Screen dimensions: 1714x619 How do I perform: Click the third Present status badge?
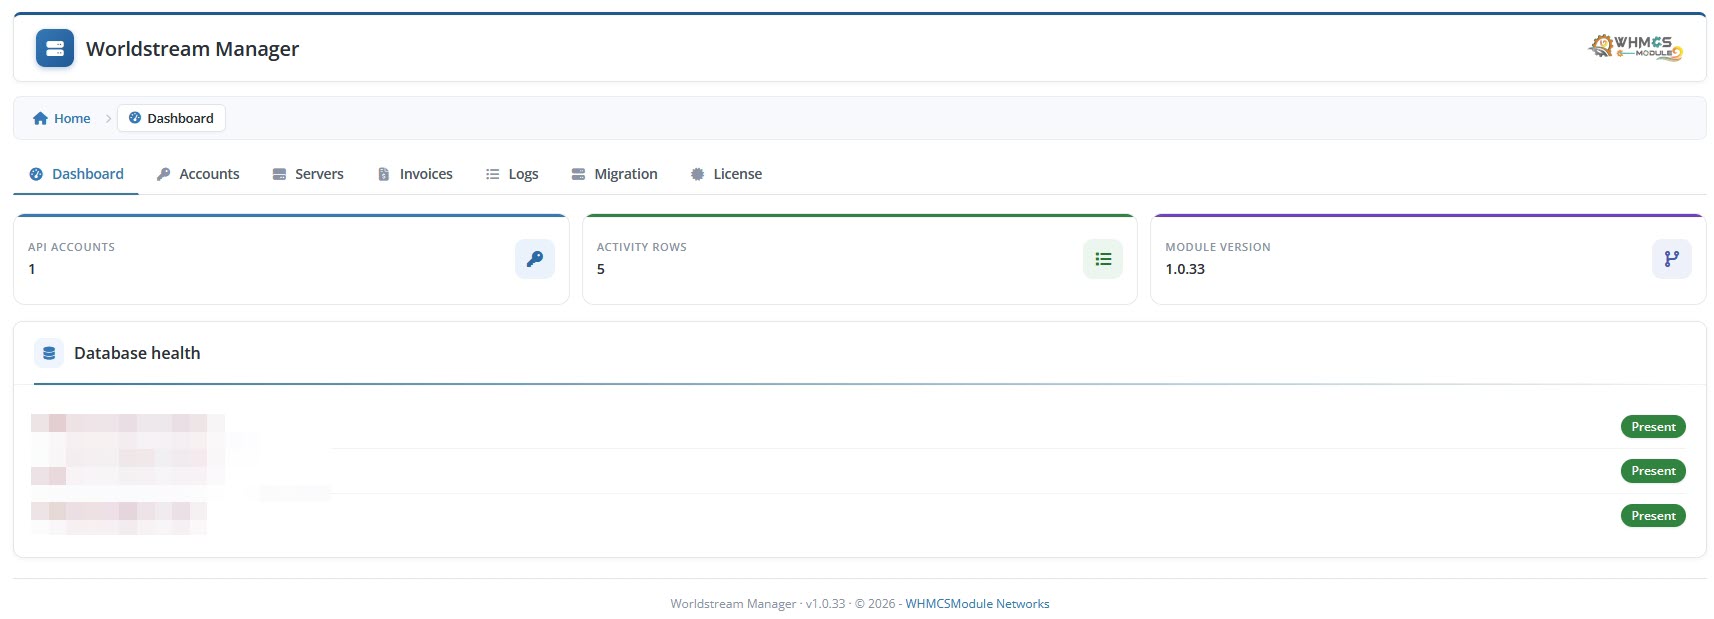1653,516
